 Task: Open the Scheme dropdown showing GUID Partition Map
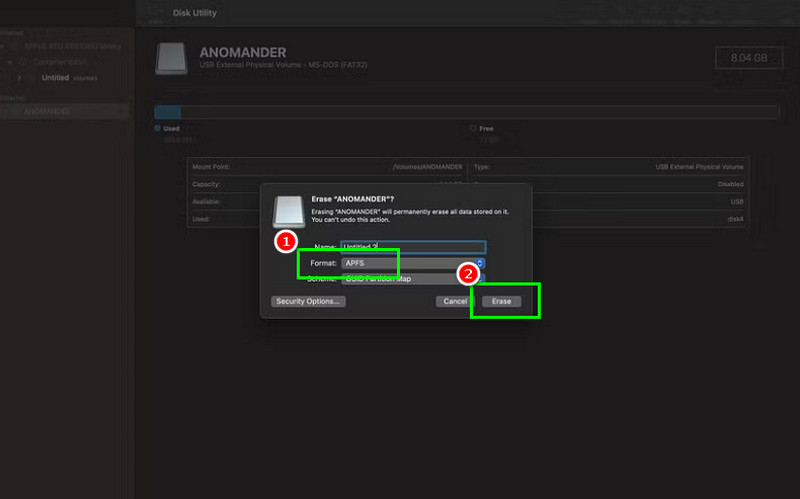click(413, 279)
